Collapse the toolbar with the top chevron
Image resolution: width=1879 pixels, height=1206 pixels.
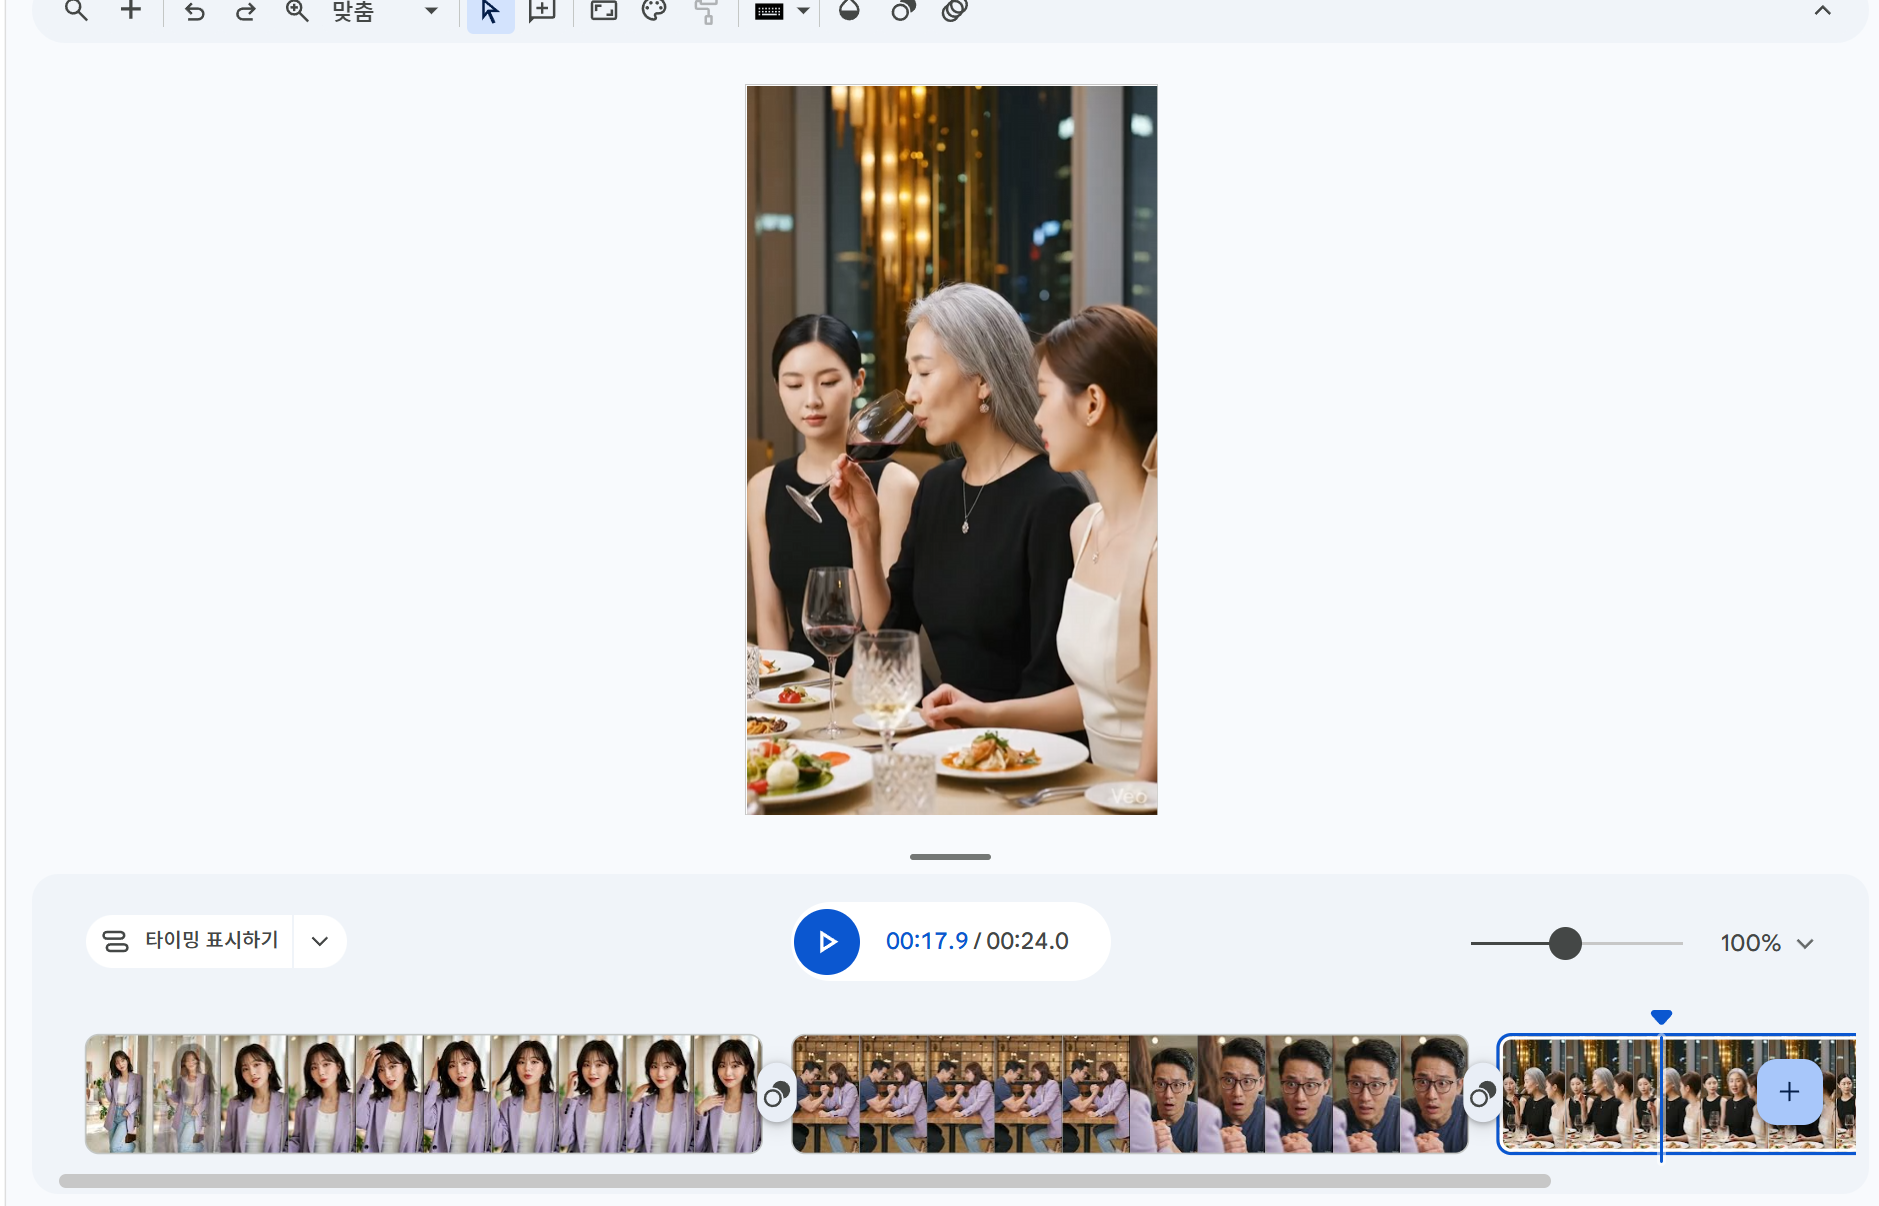pos(1823,11)
